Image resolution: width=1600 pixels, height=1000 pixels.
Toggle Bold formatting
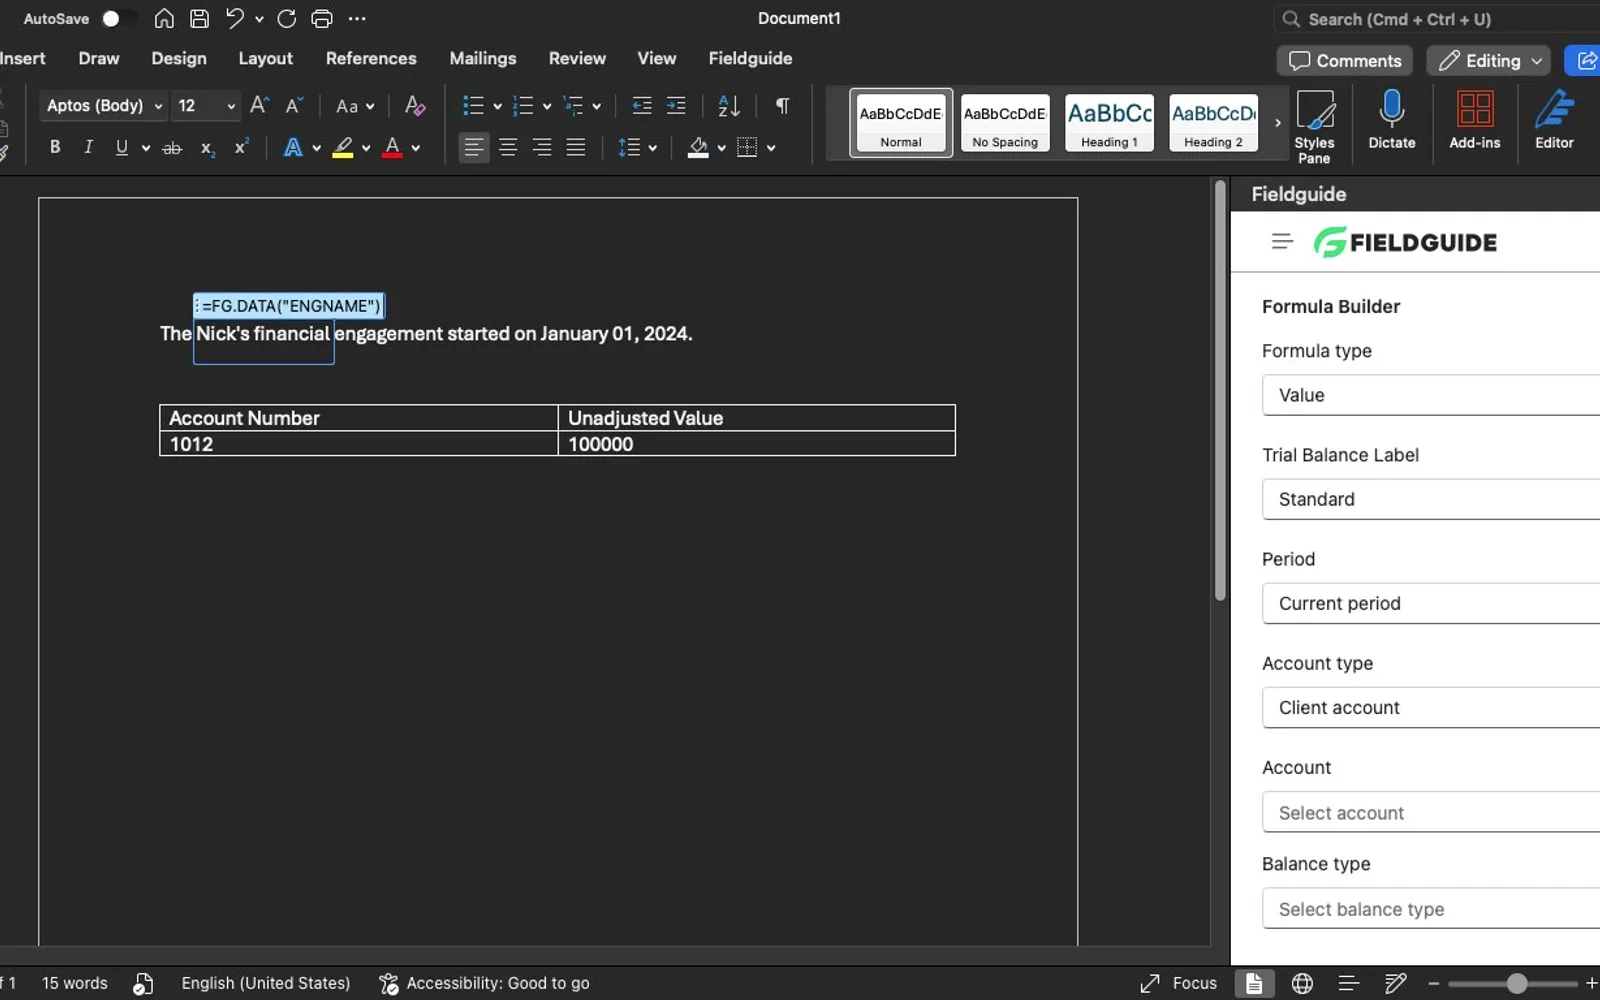[x=55, y=147]
